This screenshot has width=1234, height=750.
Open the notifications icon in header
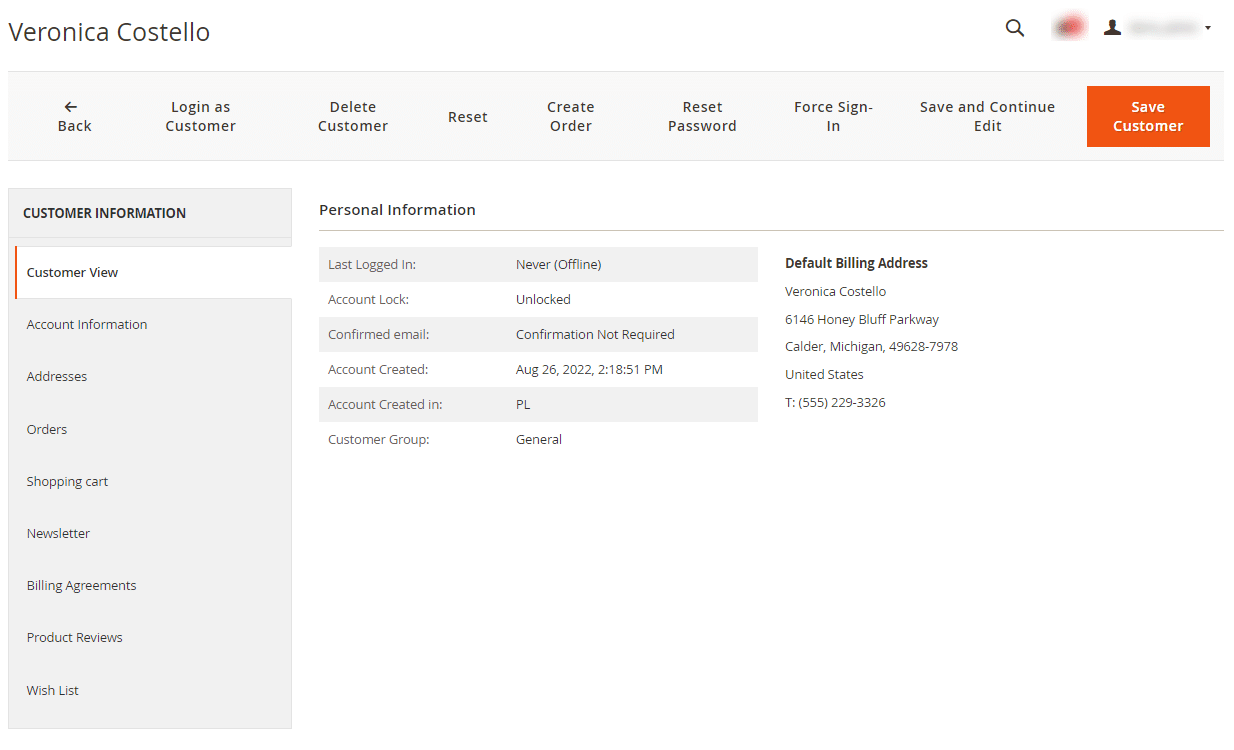pyautogui.click(x=1069, y=28)
